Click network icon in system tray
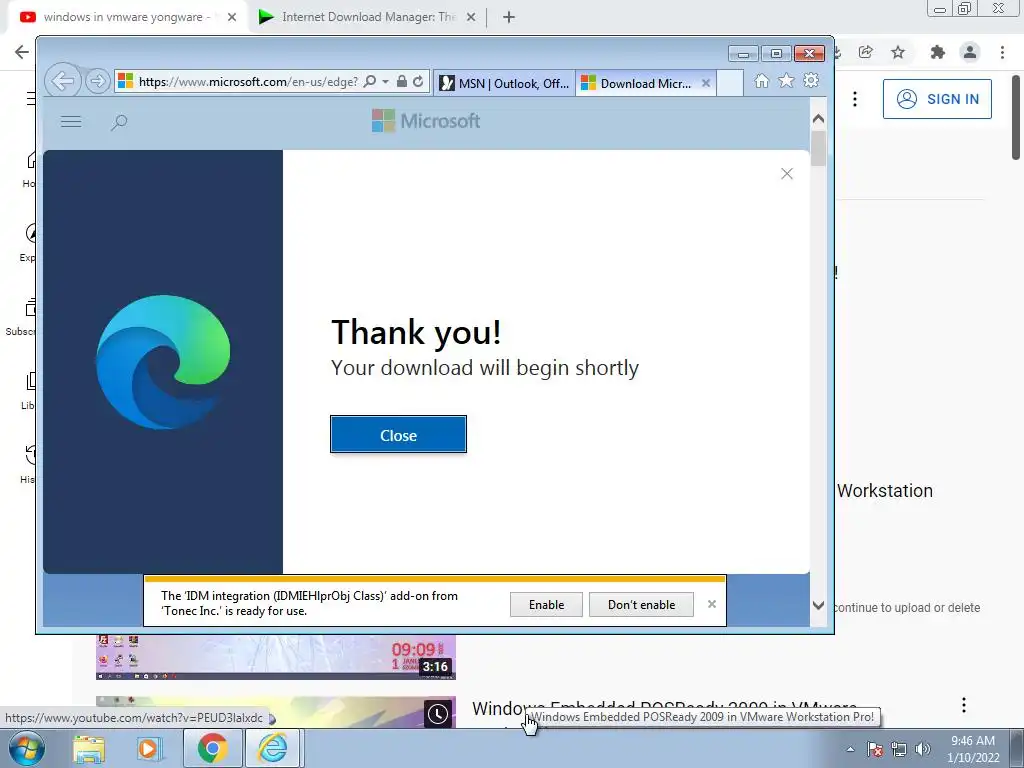1024x768 pixels. 899,749
